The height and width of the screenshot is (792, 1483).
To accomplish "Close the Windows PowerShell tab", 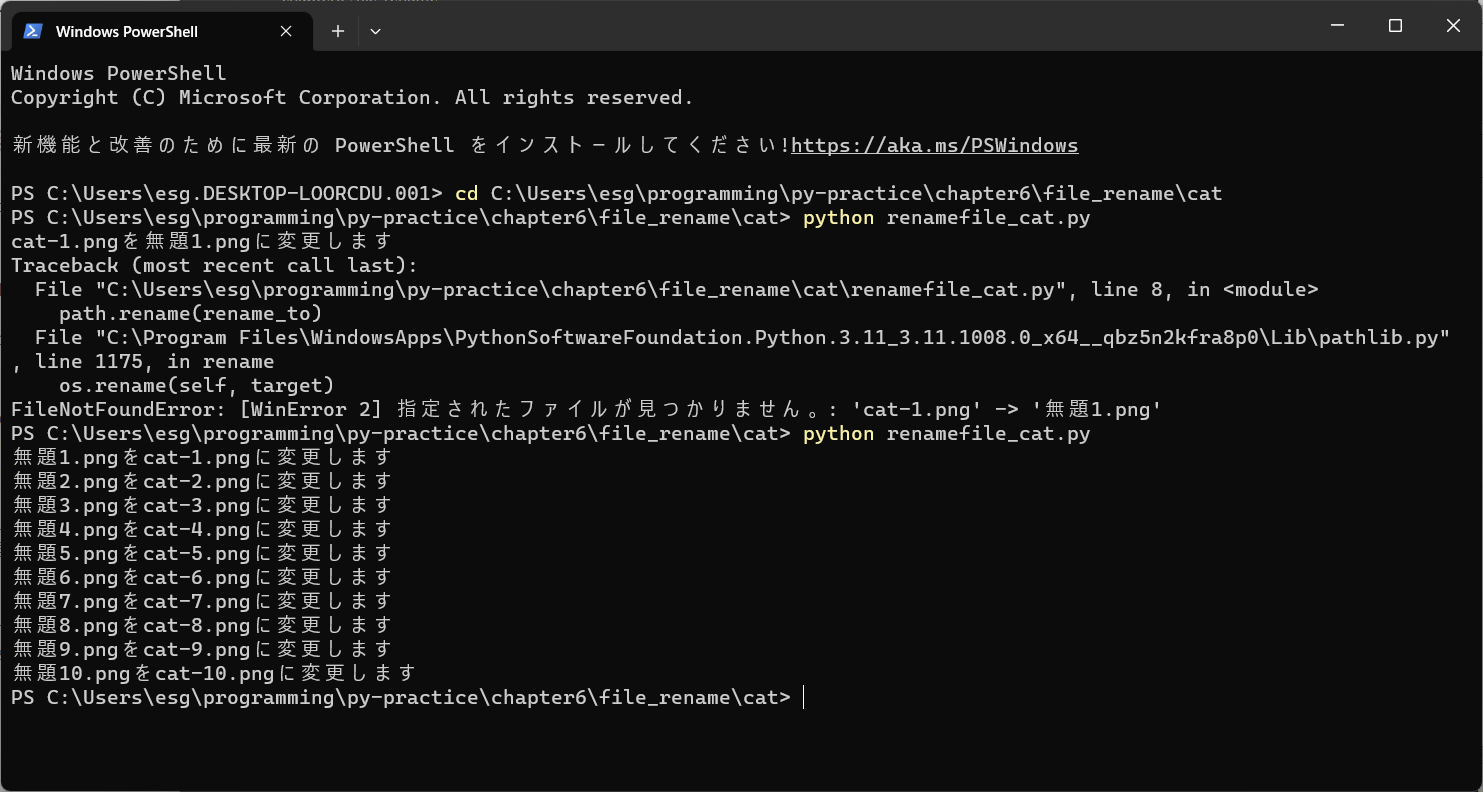I will [286, 31].
